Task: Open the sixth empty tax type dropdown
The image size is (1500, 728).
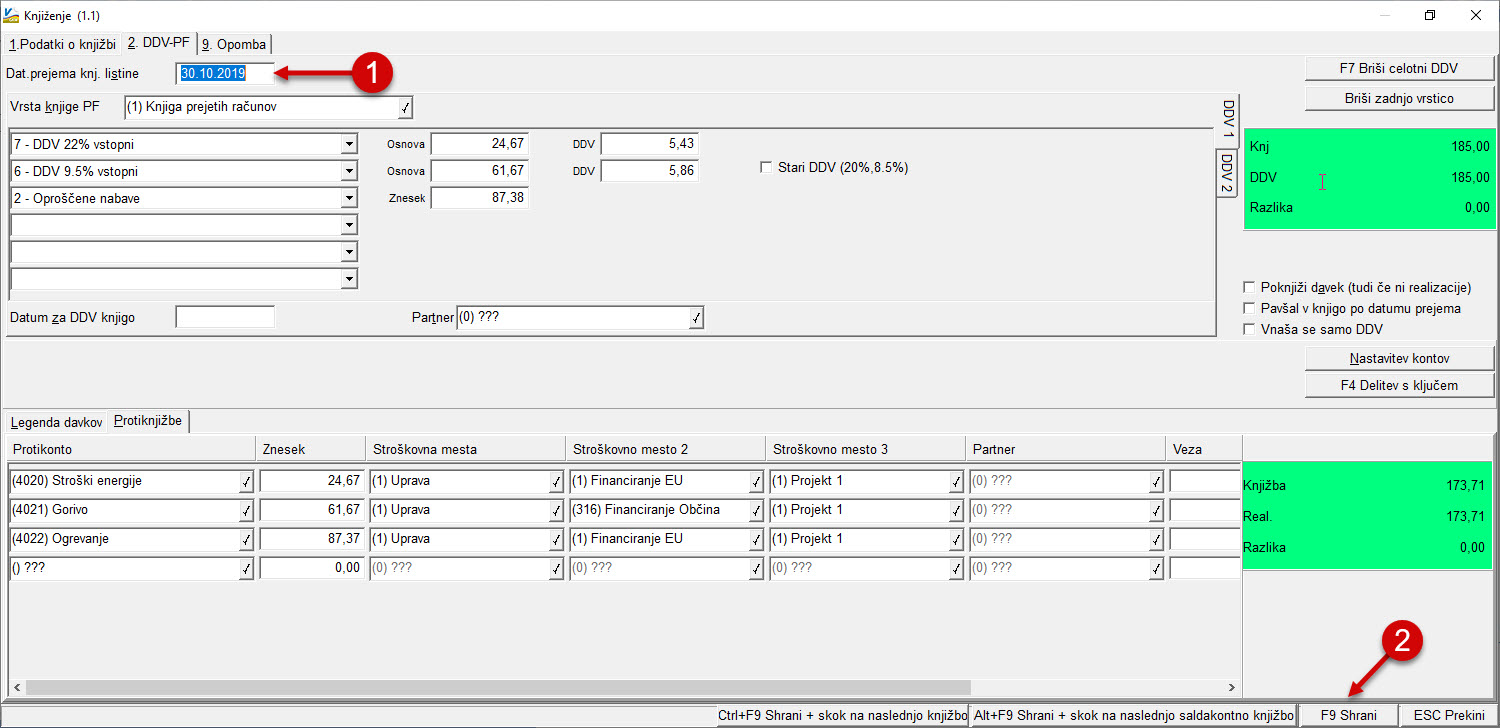Action: click(x=348, y=279)
